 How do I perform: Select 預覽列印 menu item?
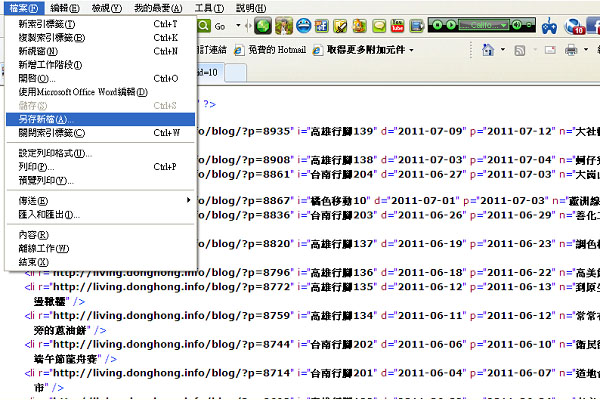click(x=46, y=180)
